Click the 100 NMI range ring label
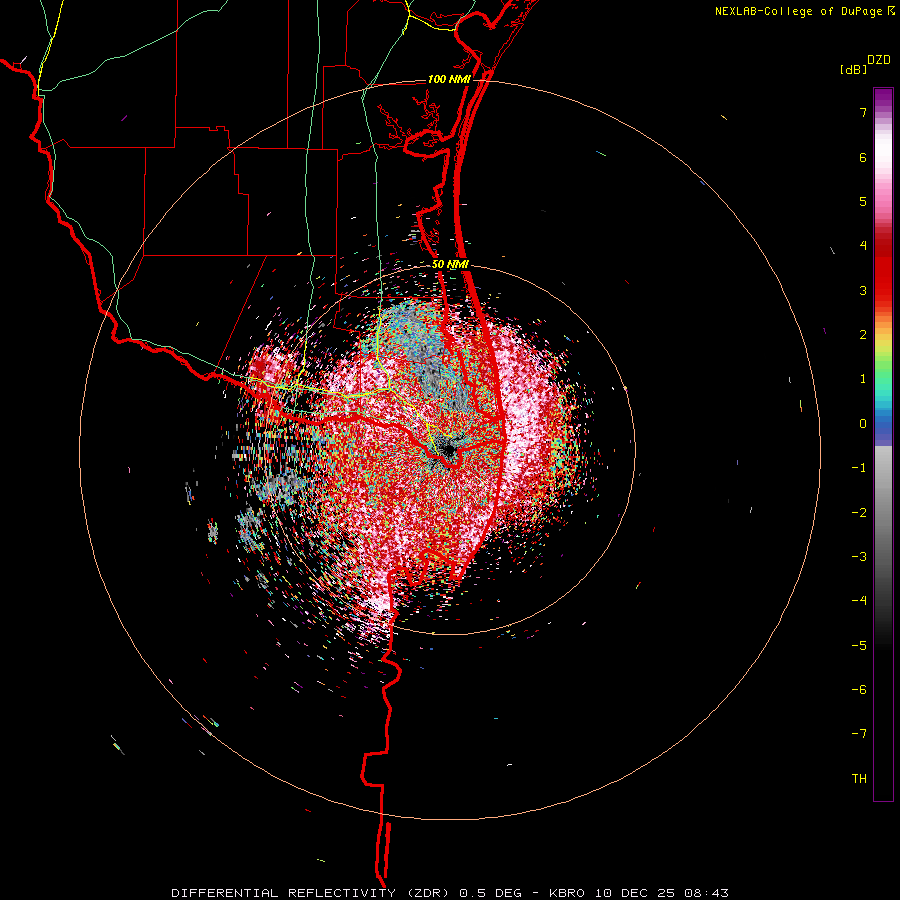900x900 pixels. tap(449, 79)
